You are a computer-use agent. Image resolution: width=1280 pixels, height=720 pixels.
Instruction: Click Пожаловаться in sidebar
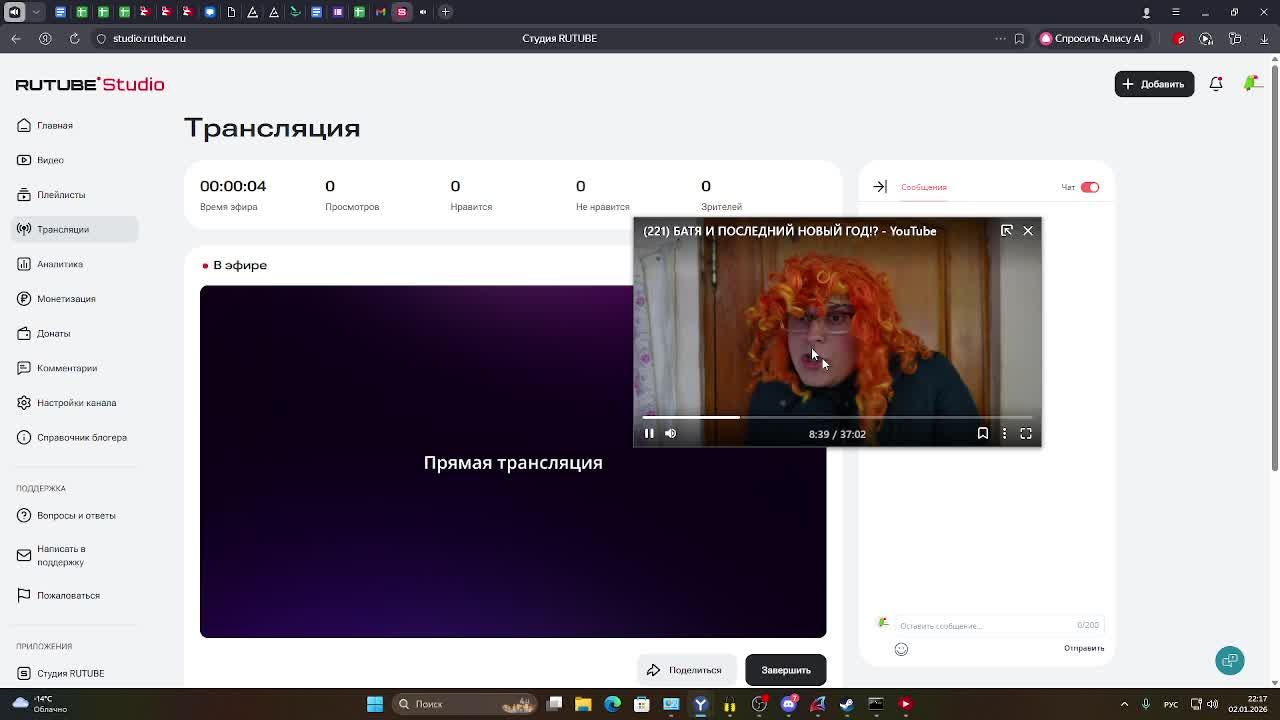pyautogui.click(x=68, y=595)
